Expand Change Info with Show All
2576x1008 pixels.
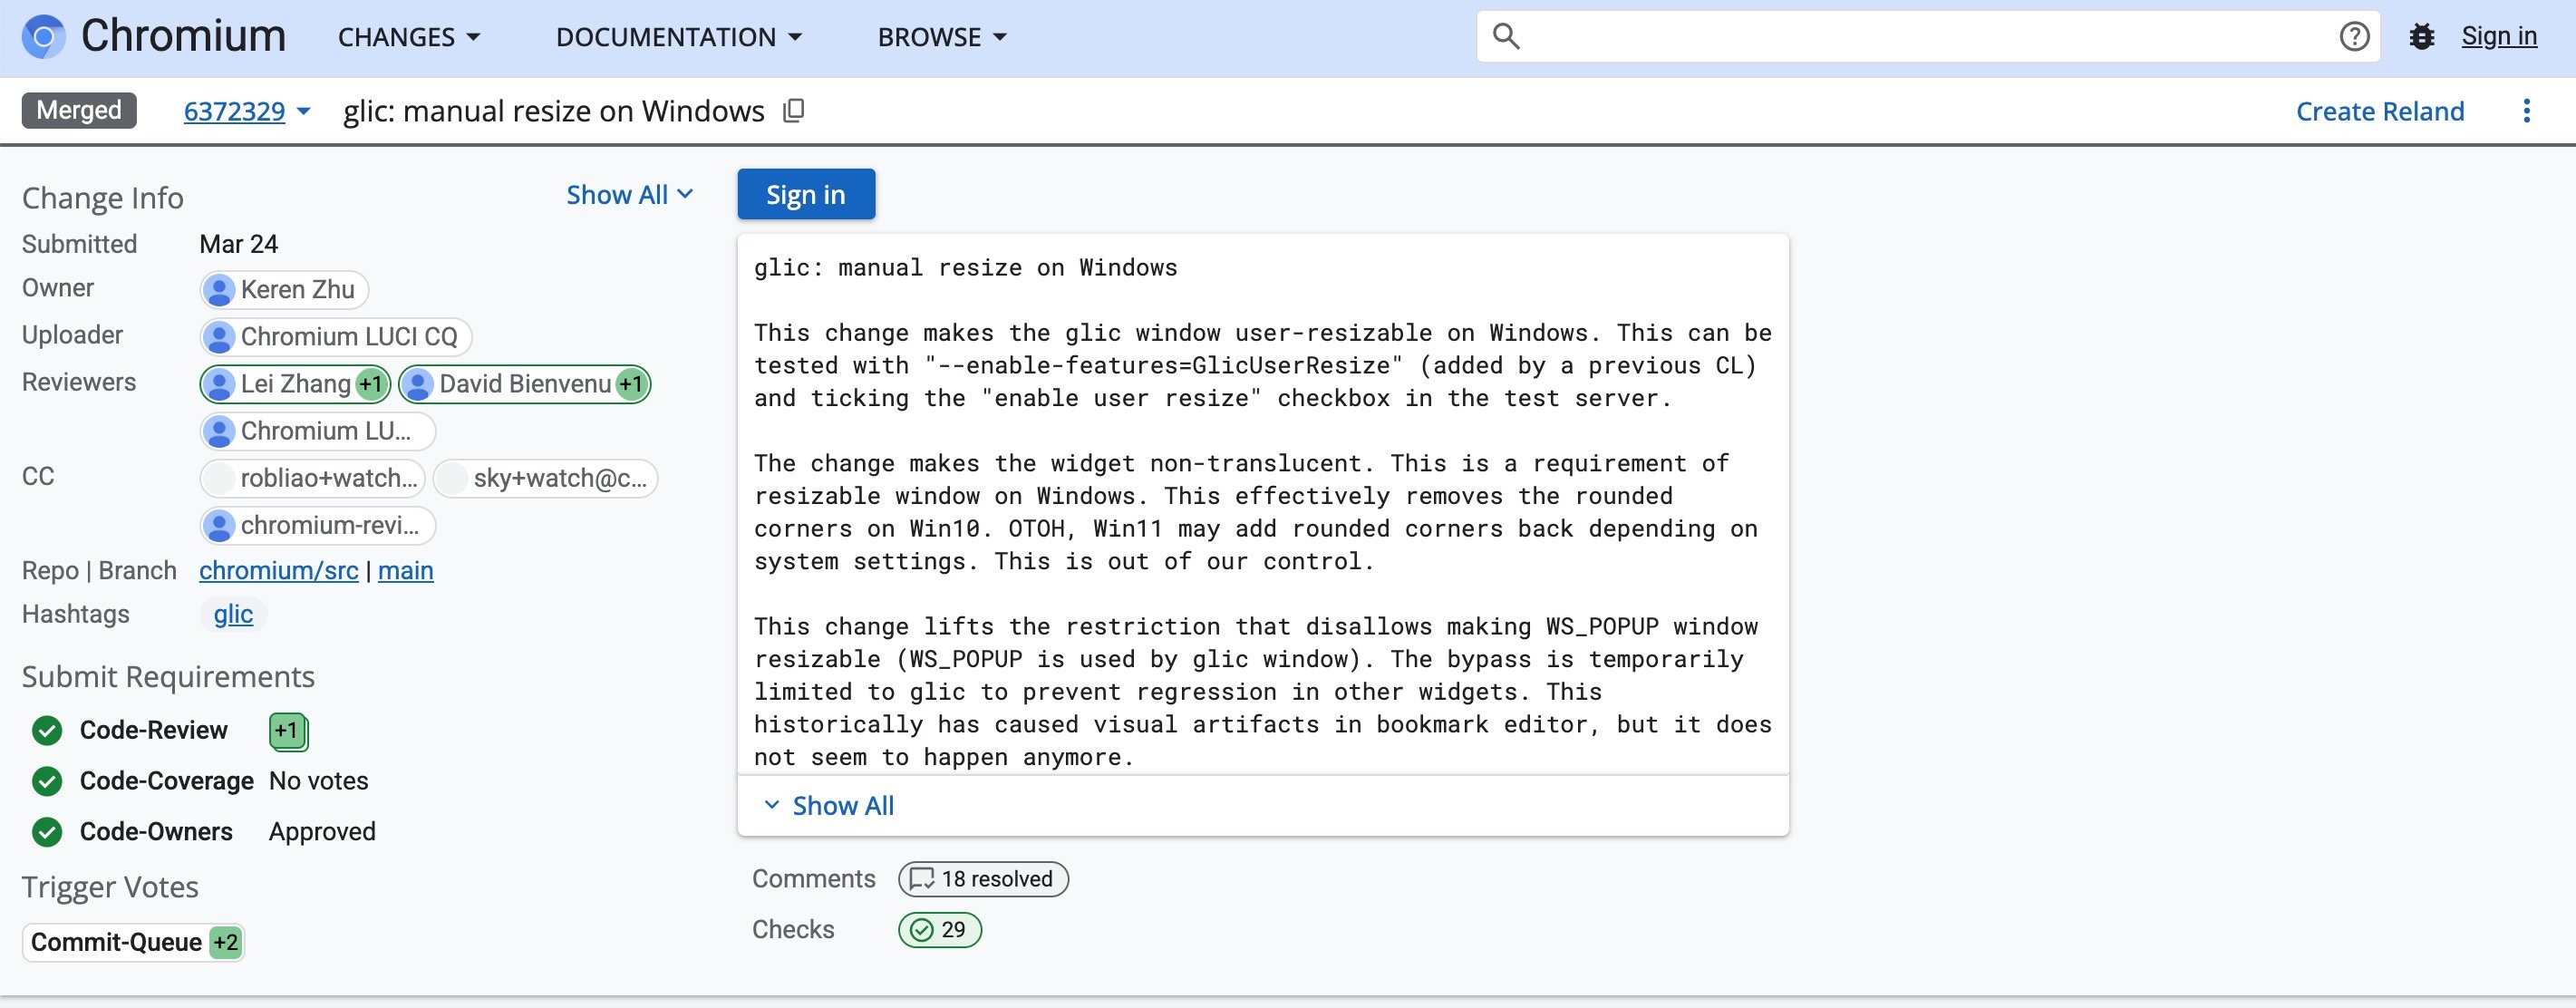(x=629, y=195)
